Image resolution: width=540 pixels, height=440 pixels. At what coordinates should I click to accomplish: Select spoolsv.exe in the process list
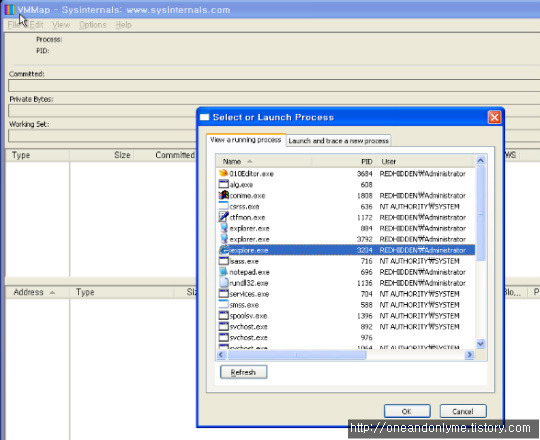[x=248, y=316]
